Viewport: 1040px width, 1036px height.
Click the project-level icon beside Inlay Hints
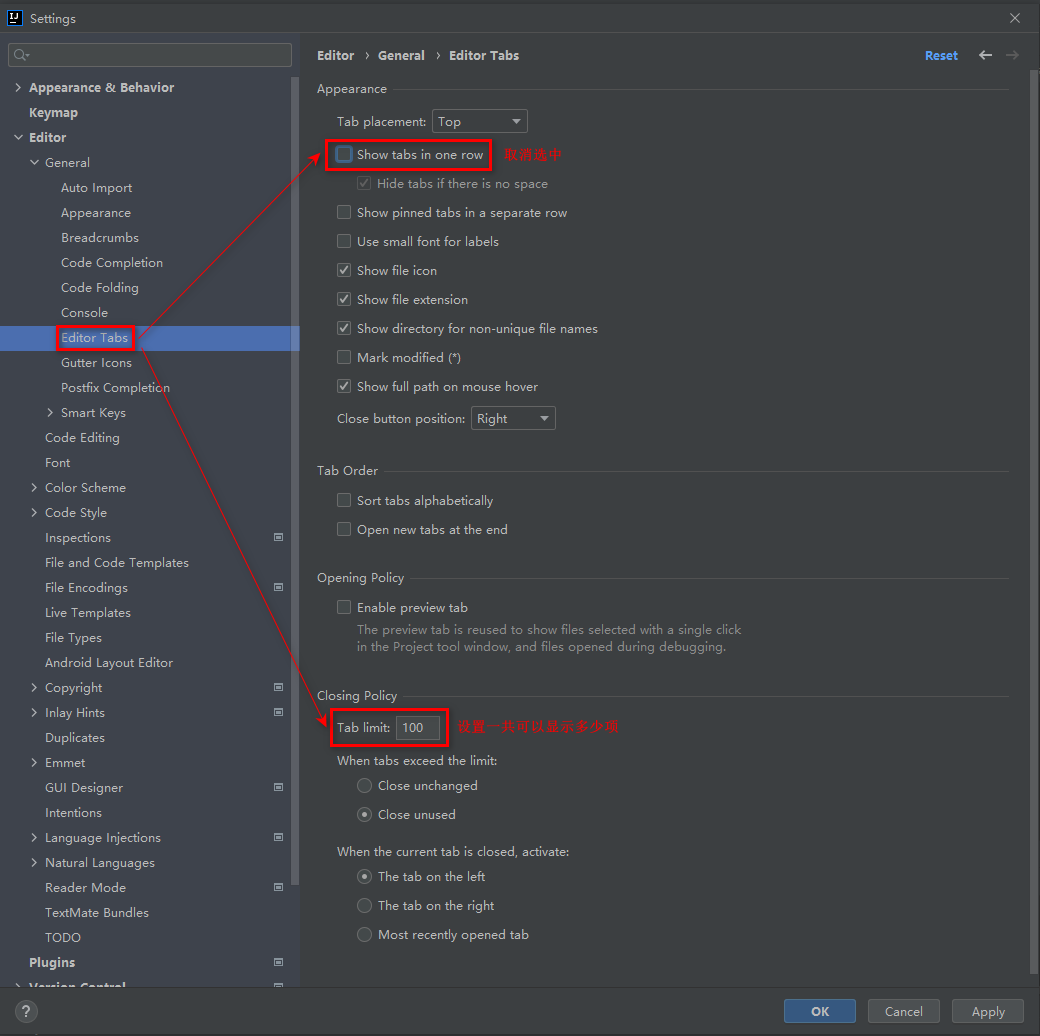pyautogui.click(x=279, y=712)
